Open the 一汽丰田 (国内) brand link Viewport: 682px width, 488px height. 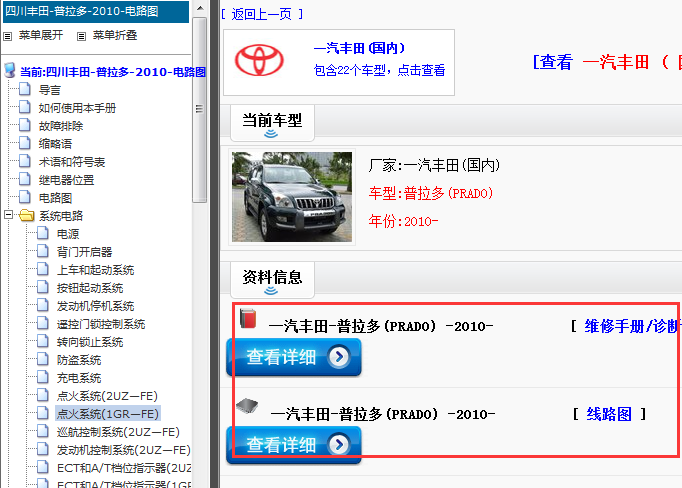point(359,48)
